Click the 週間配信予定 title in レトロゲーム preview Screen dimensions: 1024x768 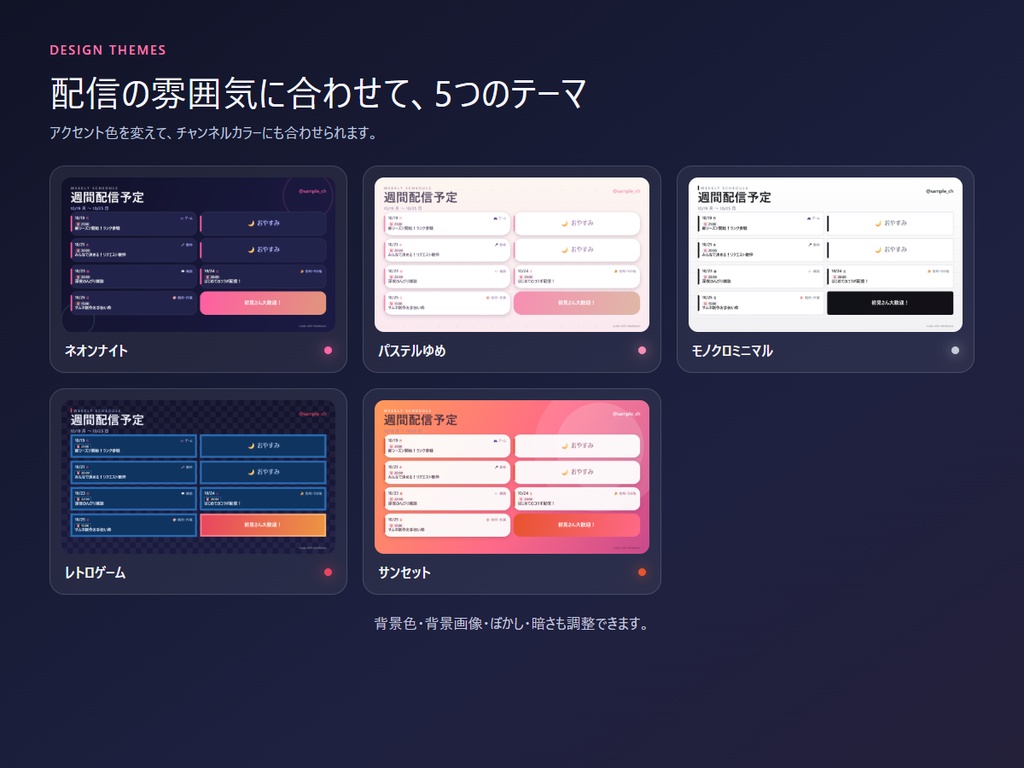[x=107, y=420]
